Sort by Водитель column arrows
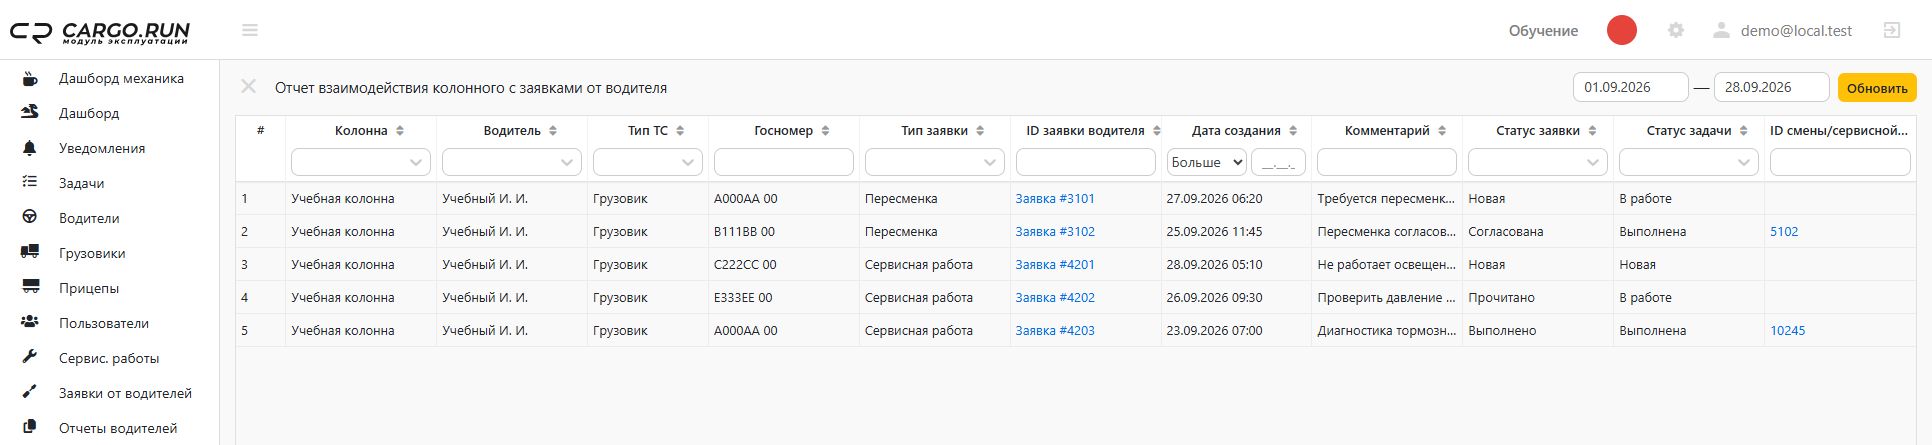Image resolution: width=1932 pixels, height=445 pixels. [x=553, y=131]
